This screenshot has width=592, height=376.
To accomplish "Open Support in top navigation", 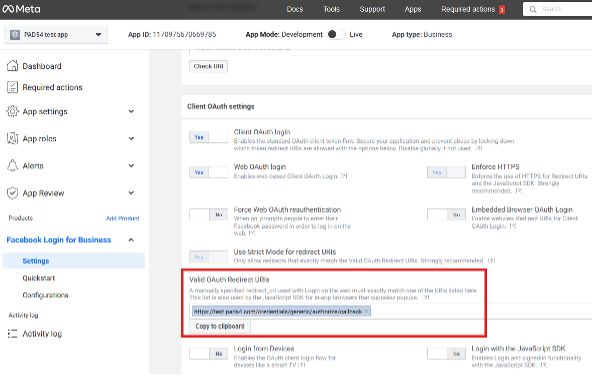I will point(372,9).
